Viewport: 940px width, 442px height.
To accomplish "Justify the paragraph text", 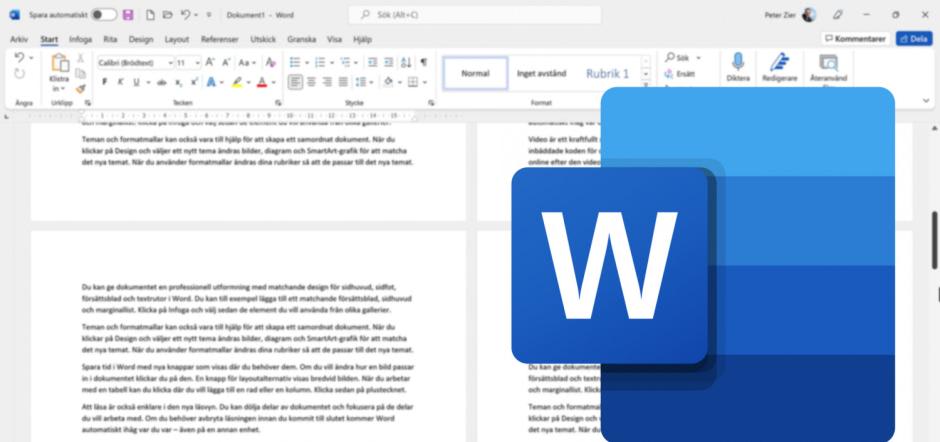I will [343, 82].
